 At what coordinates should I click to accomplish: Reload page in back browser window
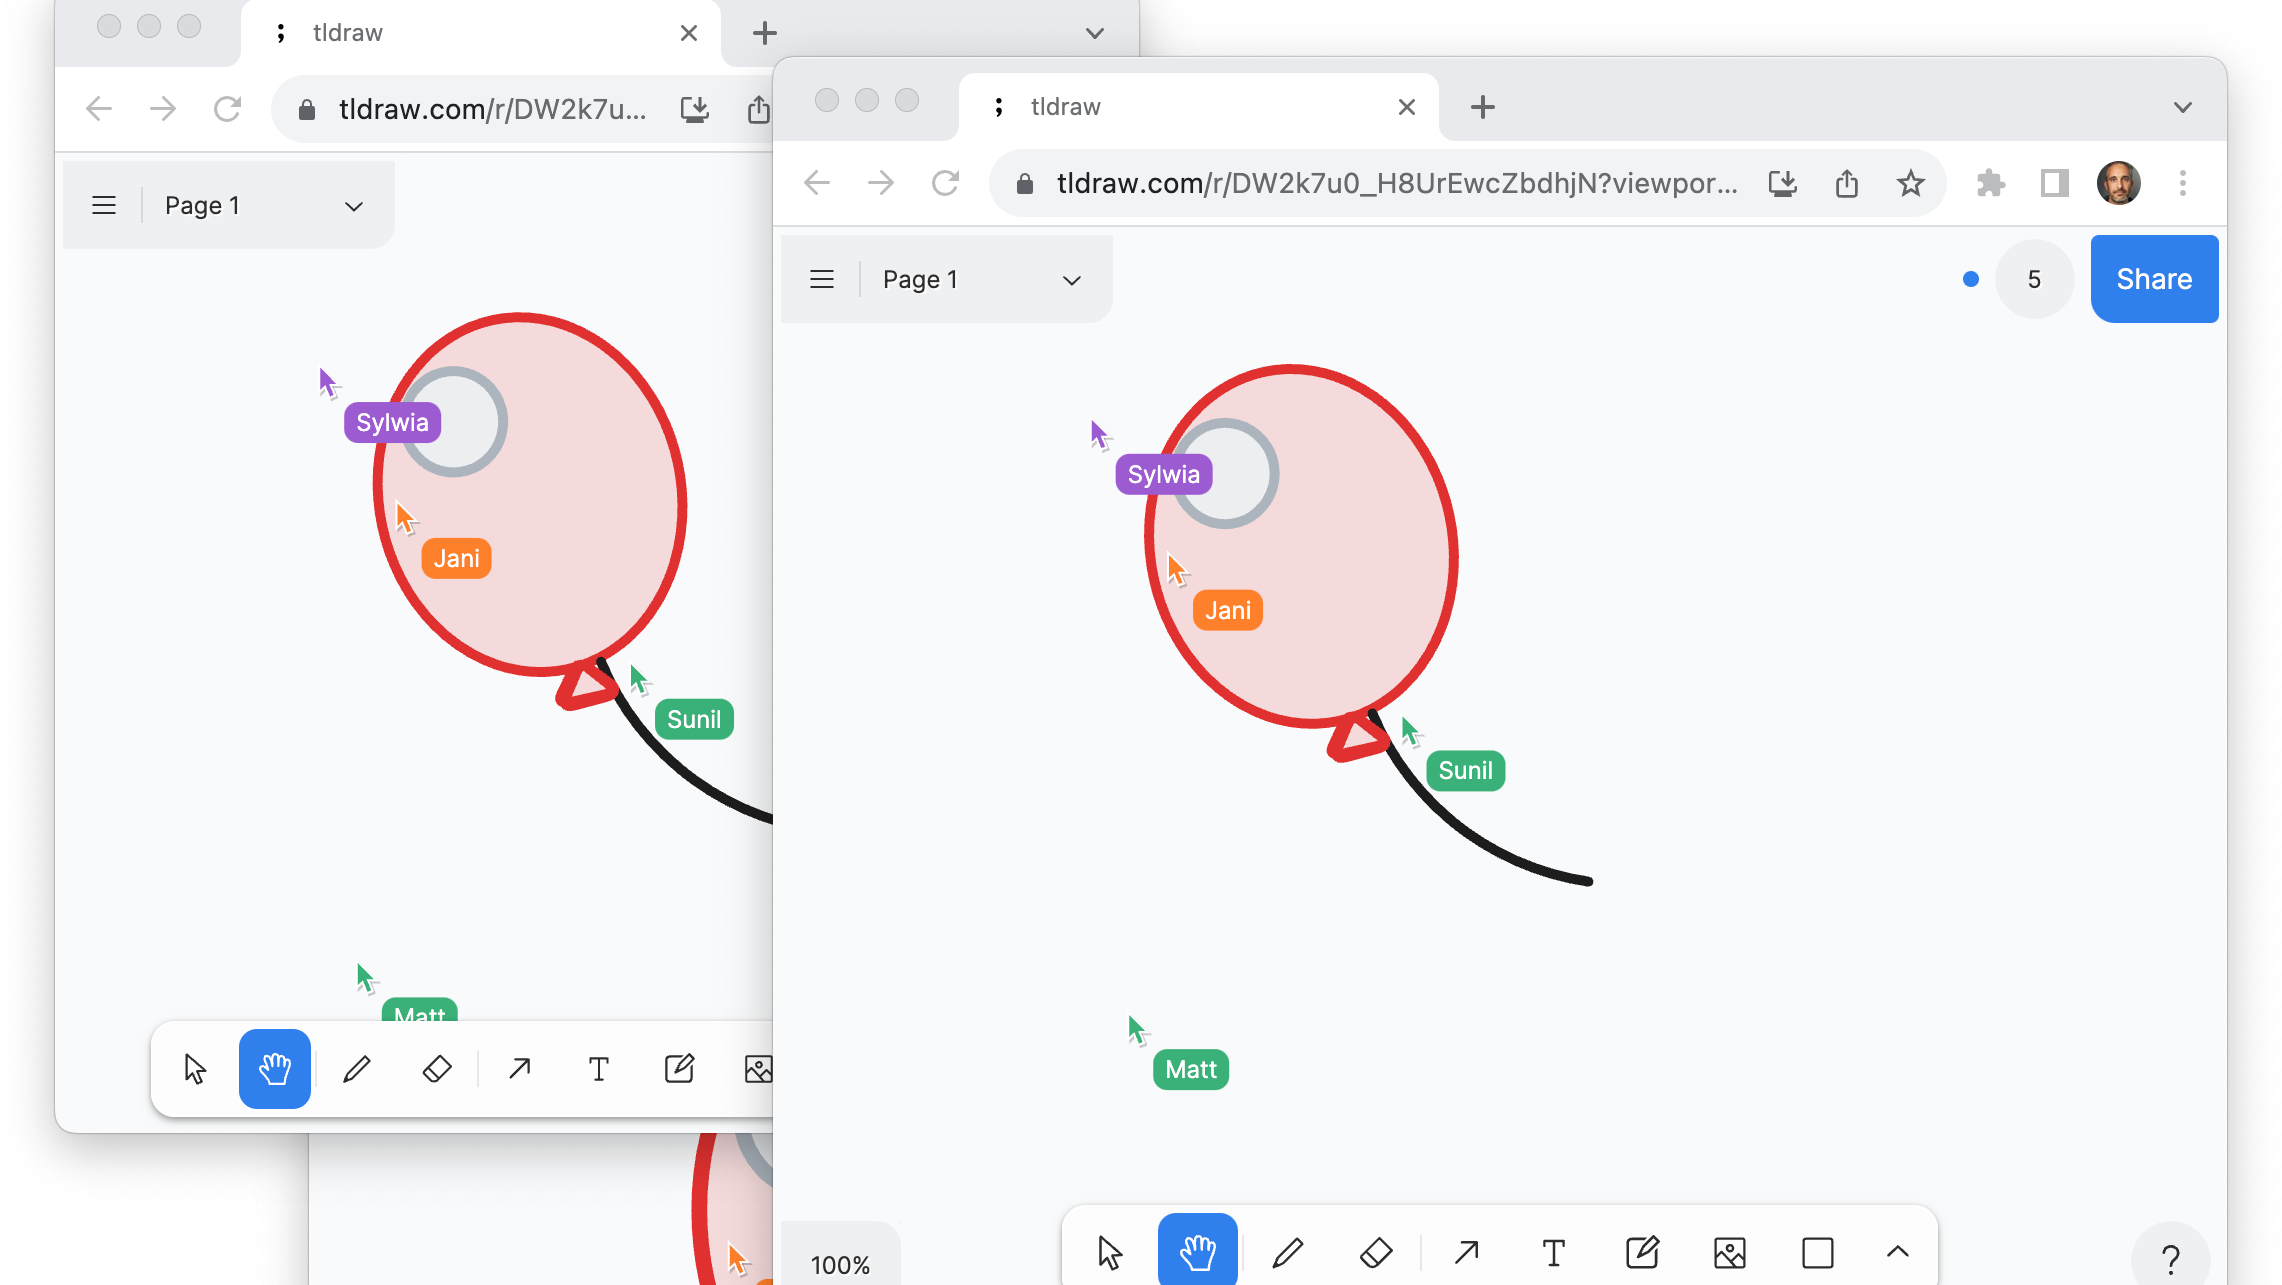tap(227, 109)
